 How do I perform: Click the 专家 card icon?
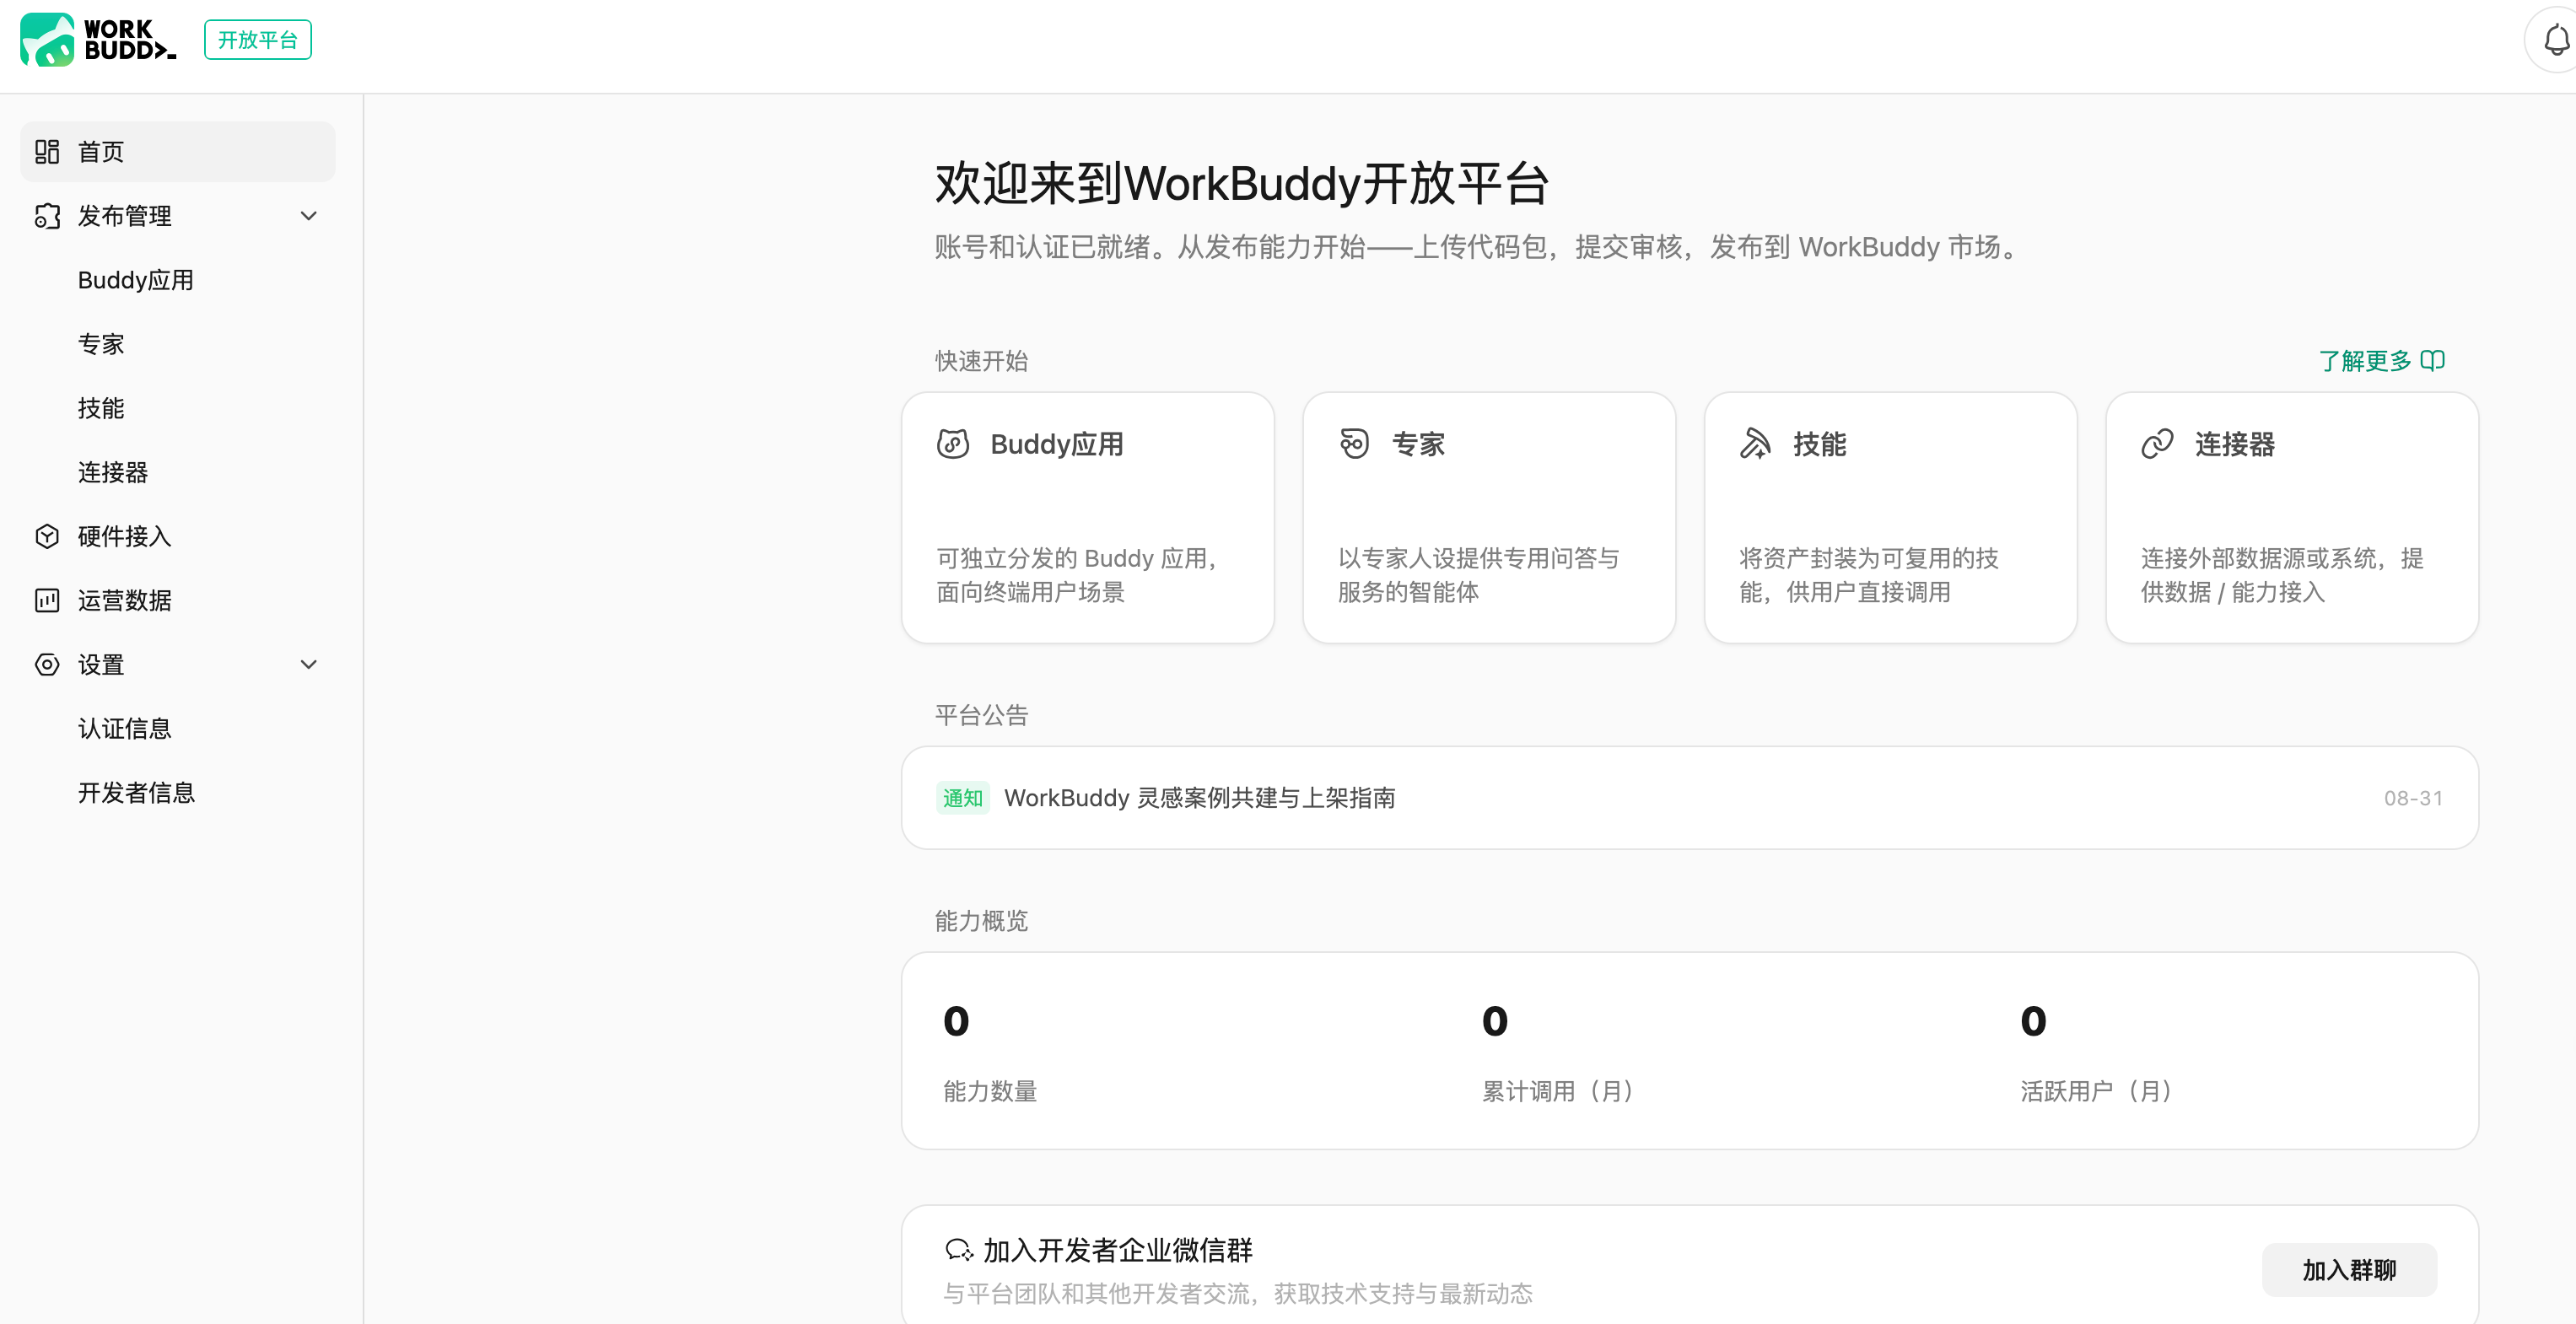1354,443
